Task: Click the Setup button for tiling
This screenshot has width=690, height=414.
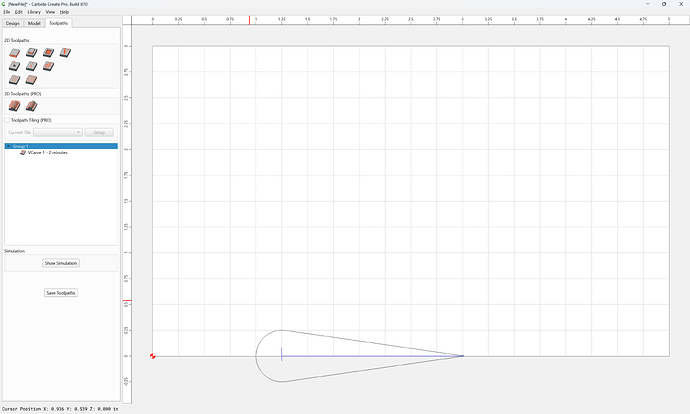Action: tap(99, 132)
